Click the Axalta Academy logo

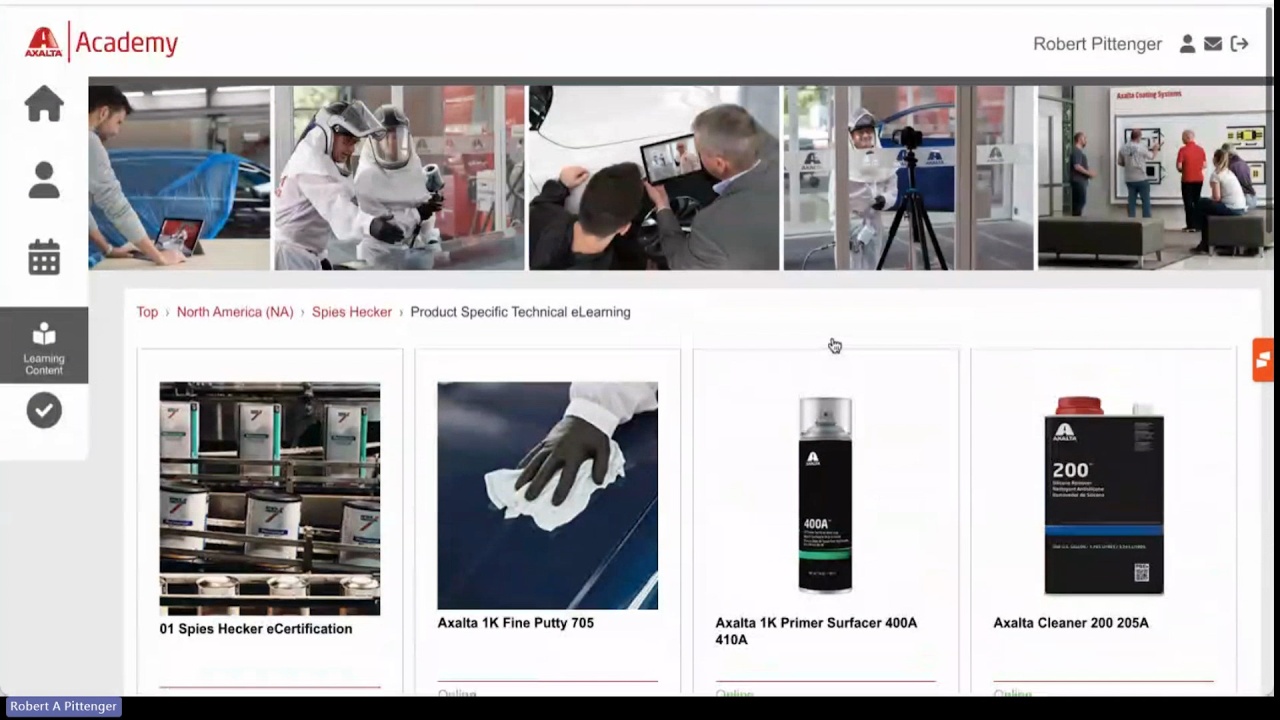pos(101,42)
